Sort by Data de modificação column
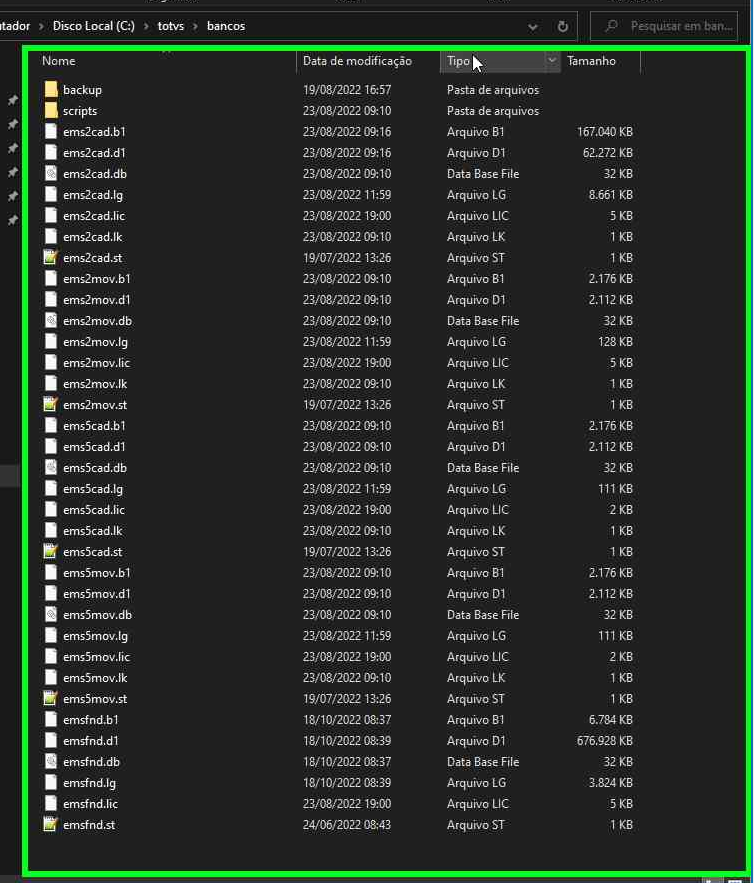This screenshot has width=754, height=883. click(x=357, y=61)
